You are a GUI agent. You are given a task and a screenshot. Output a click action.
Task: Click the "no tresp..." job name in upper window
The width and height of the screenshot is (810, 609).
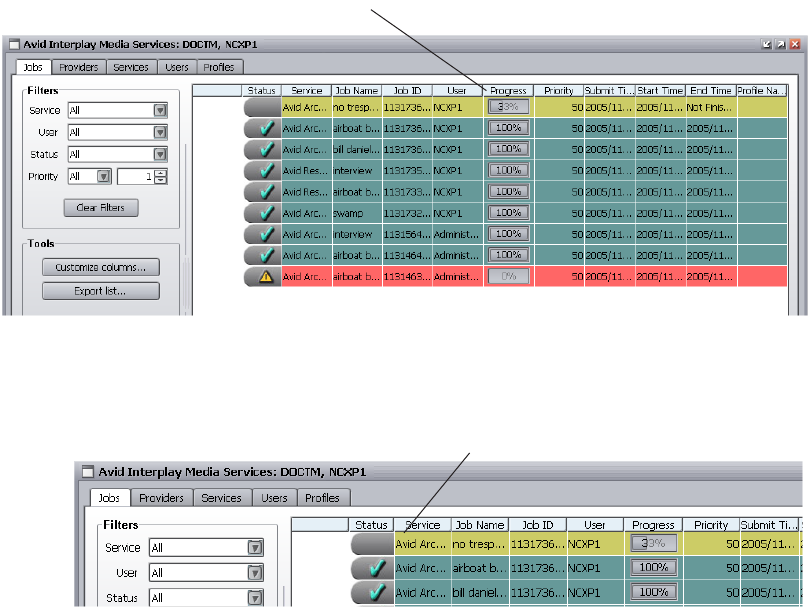click(357, 107)
